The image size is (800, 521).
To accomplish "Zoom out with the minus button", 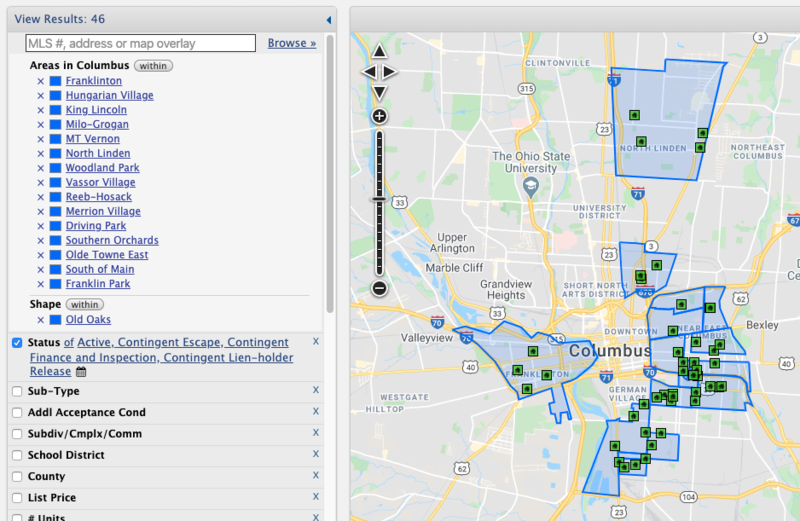I will 379,289.
